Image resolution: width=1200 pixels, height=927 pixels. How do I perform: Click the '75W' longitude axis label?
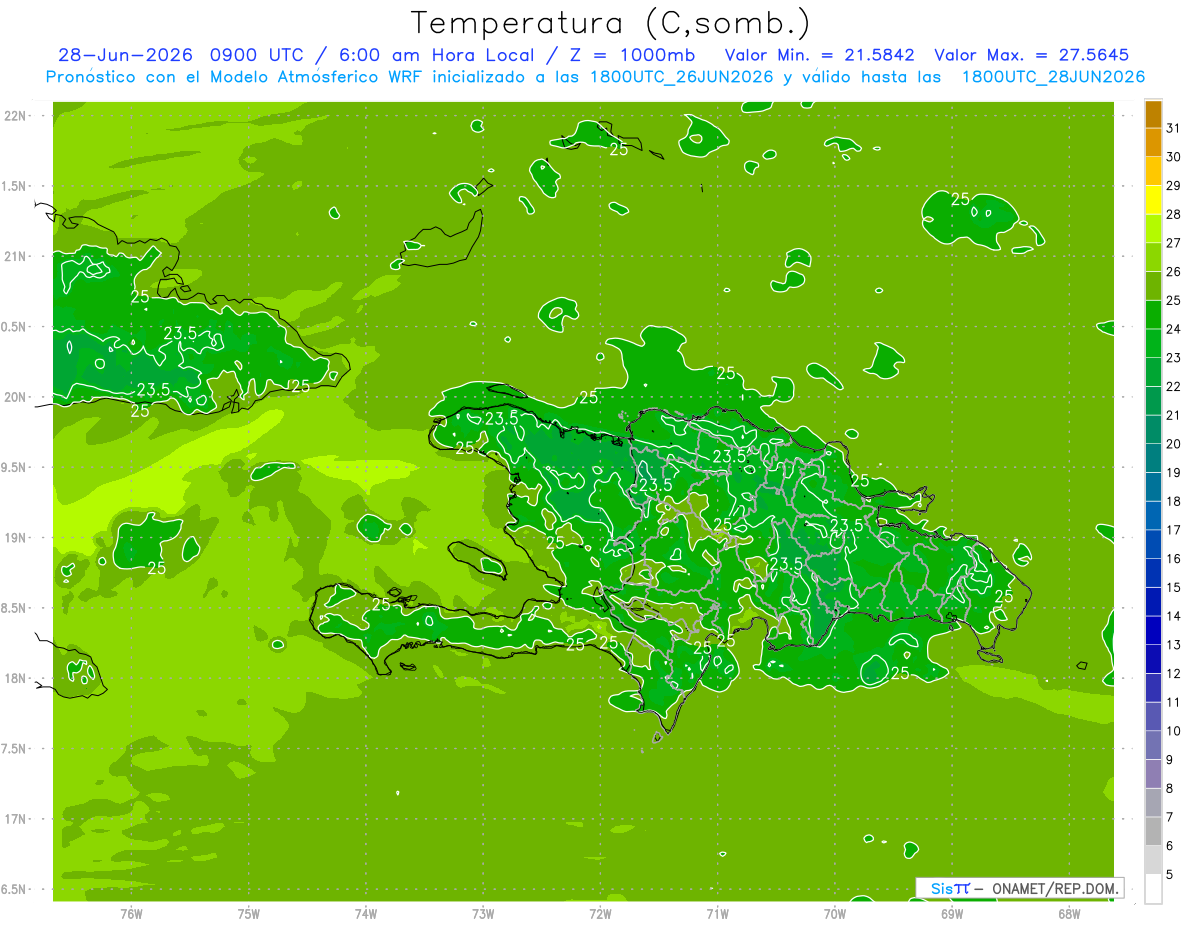(x=249, y=913)
